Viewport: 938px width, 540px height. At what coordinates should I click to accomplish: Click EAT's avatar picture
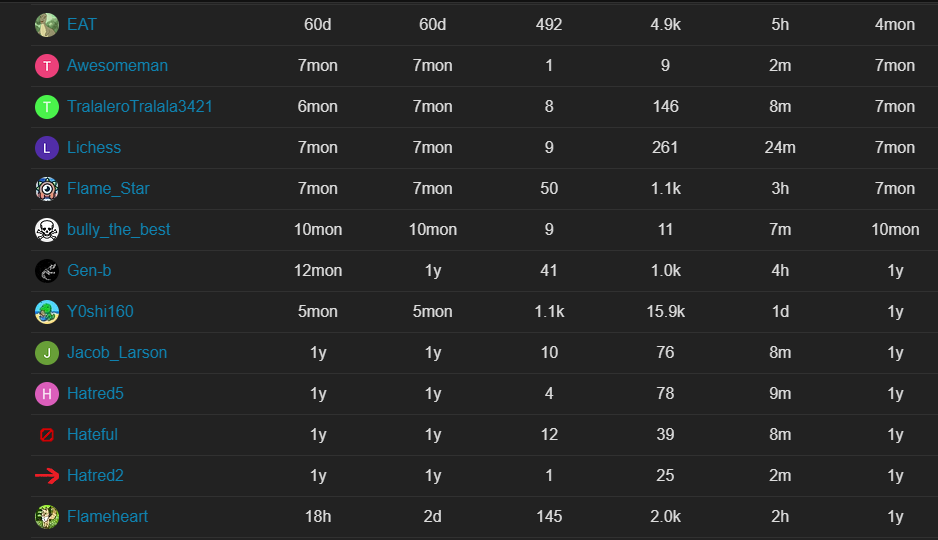46,25
